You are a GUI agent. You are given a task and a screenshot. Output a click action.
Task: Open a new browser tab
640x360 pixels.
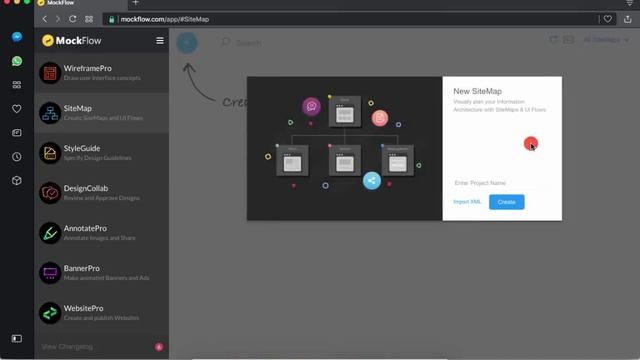coord(136,3)
